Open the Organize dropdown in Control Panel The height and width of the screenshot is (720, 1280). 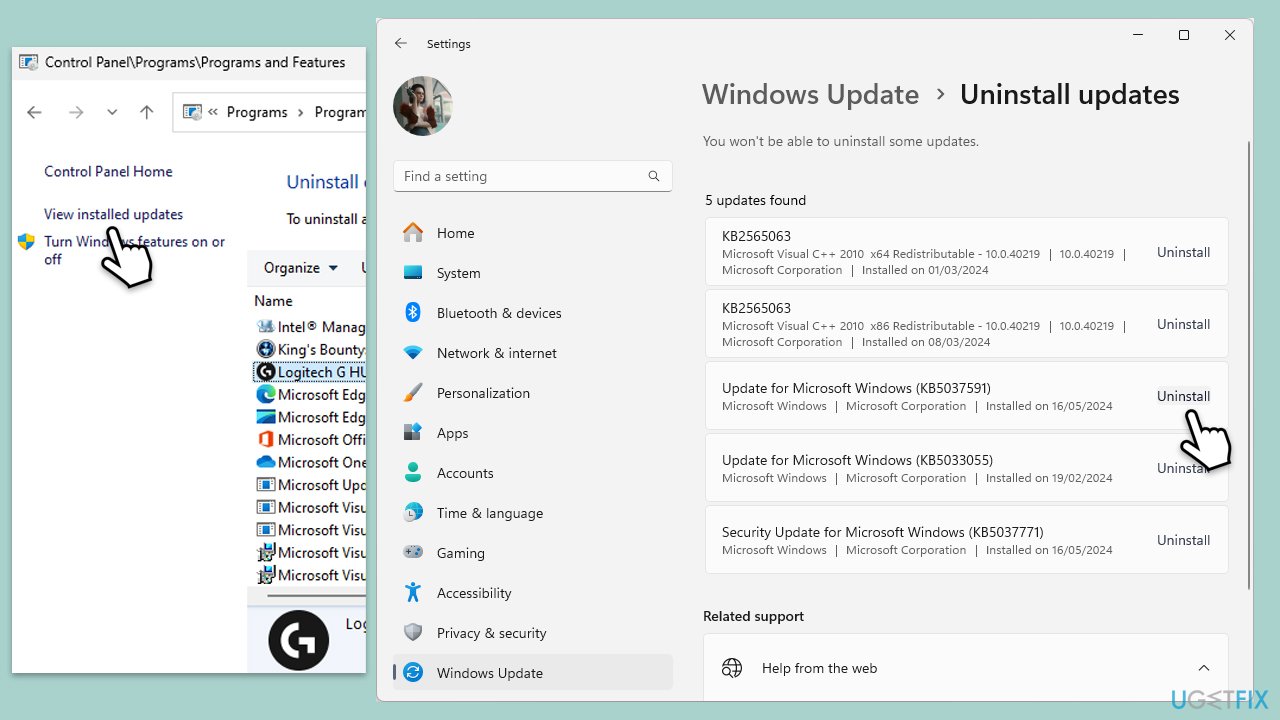point(301,268)
